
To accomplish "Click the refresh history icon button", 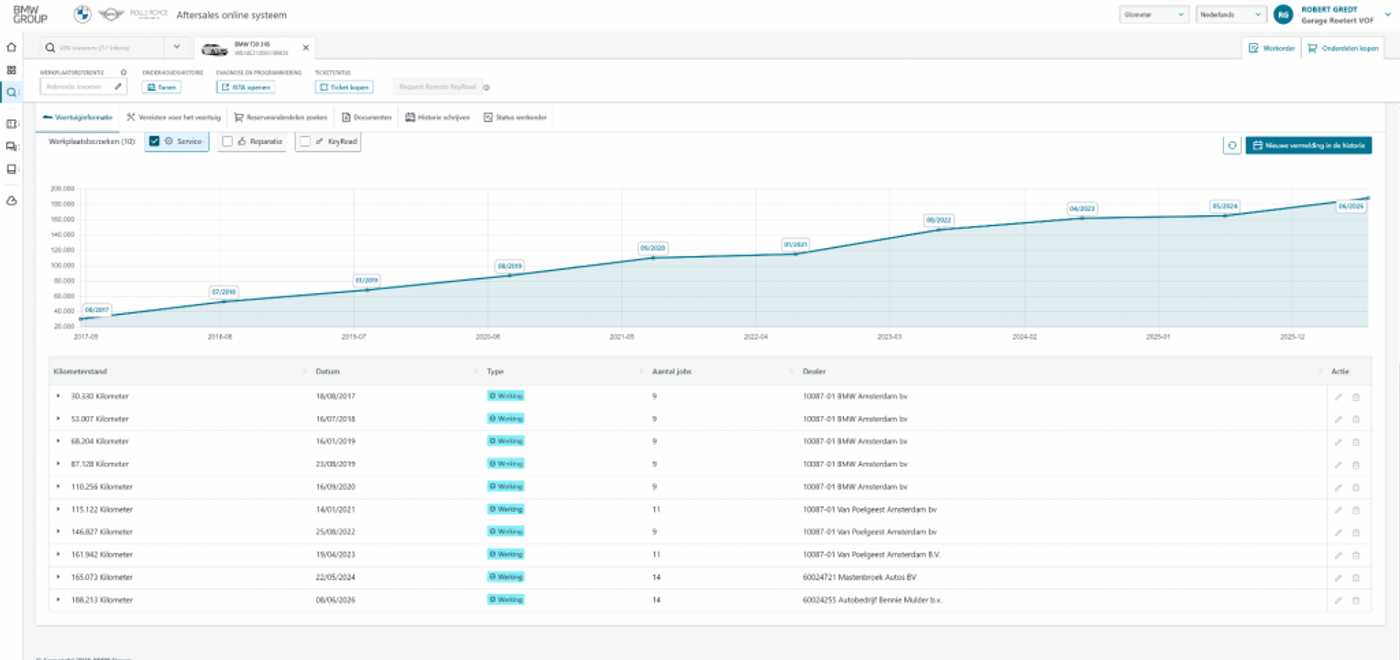I will [x=1232, y=145].
